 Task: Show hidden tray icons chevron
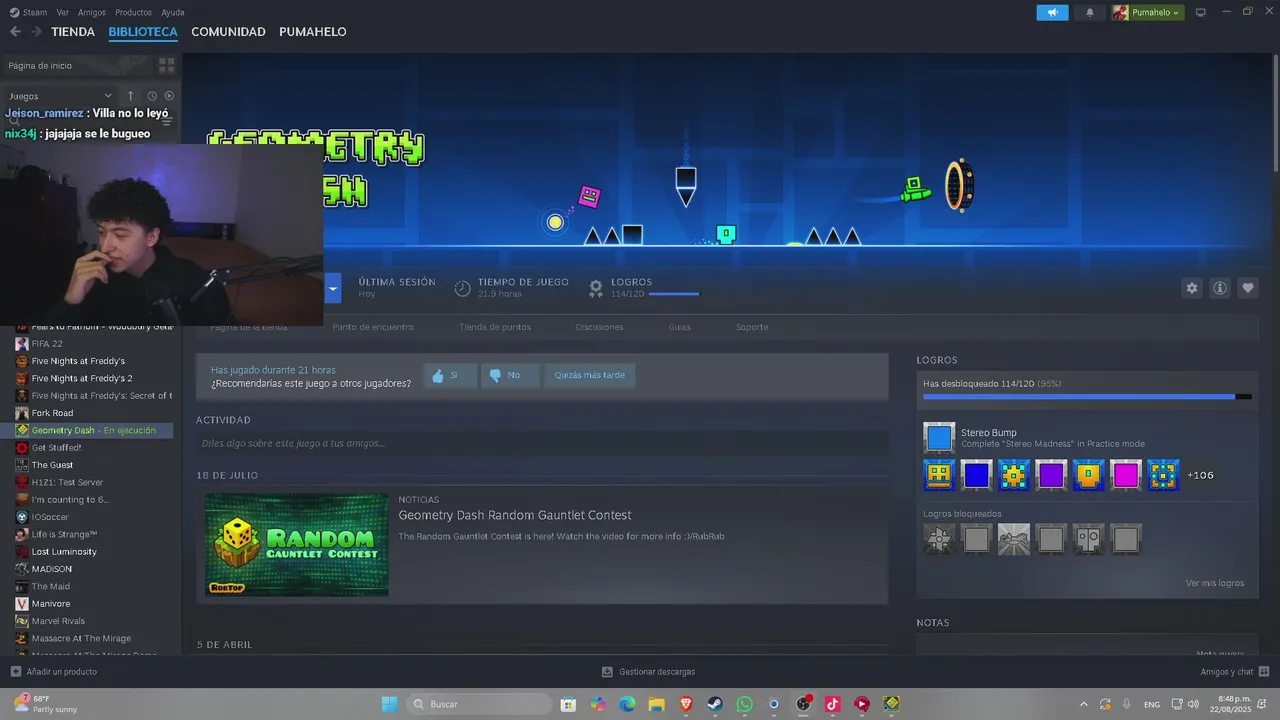click(x=1083, y=704)
